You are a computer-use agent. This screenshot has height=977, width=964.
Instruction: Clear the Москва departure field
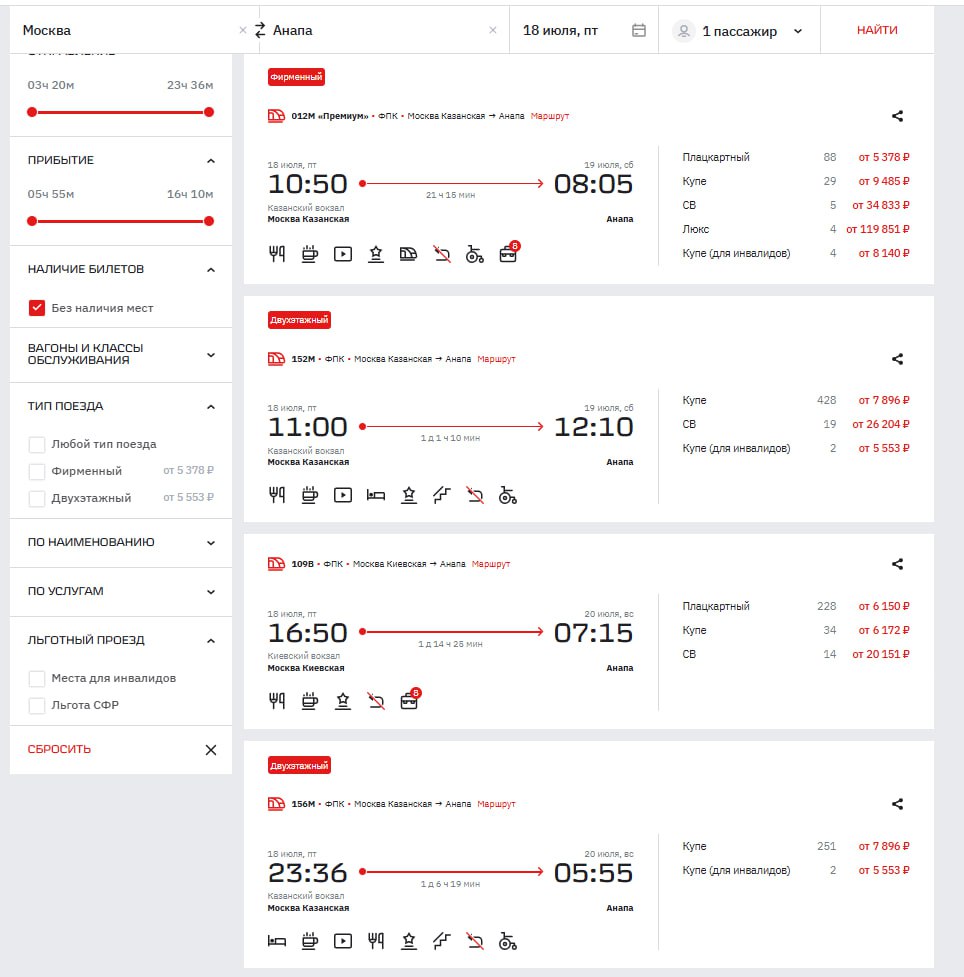pyautogui.click(x=242, y=30)
